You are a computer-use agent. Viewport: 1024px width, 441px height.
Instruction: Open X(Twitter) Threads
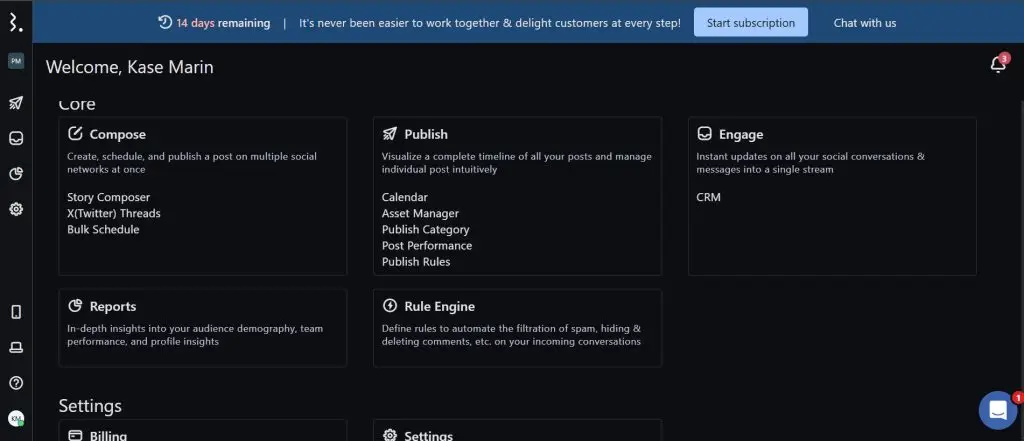[x=114, y=214]
